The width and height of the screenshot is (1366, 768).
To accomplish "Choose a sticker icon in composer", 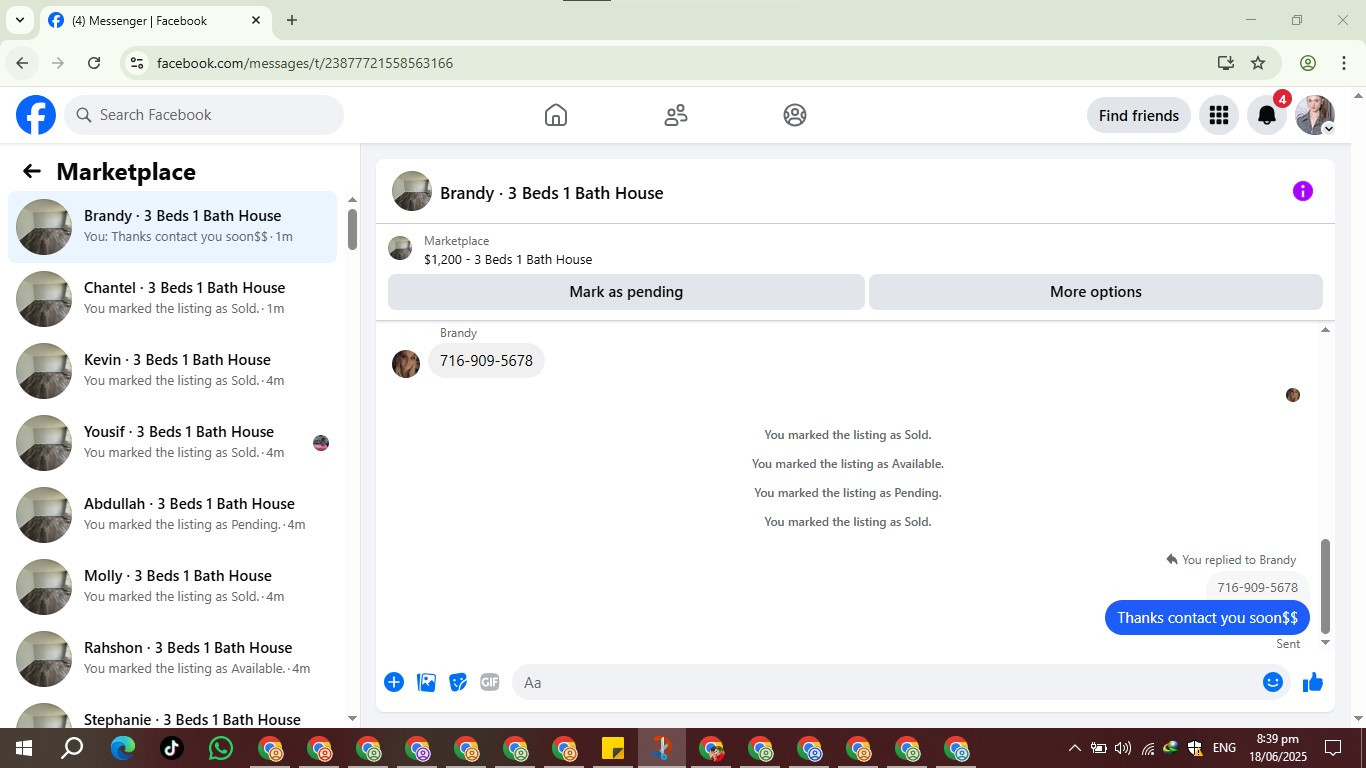I will pos(458,682).
